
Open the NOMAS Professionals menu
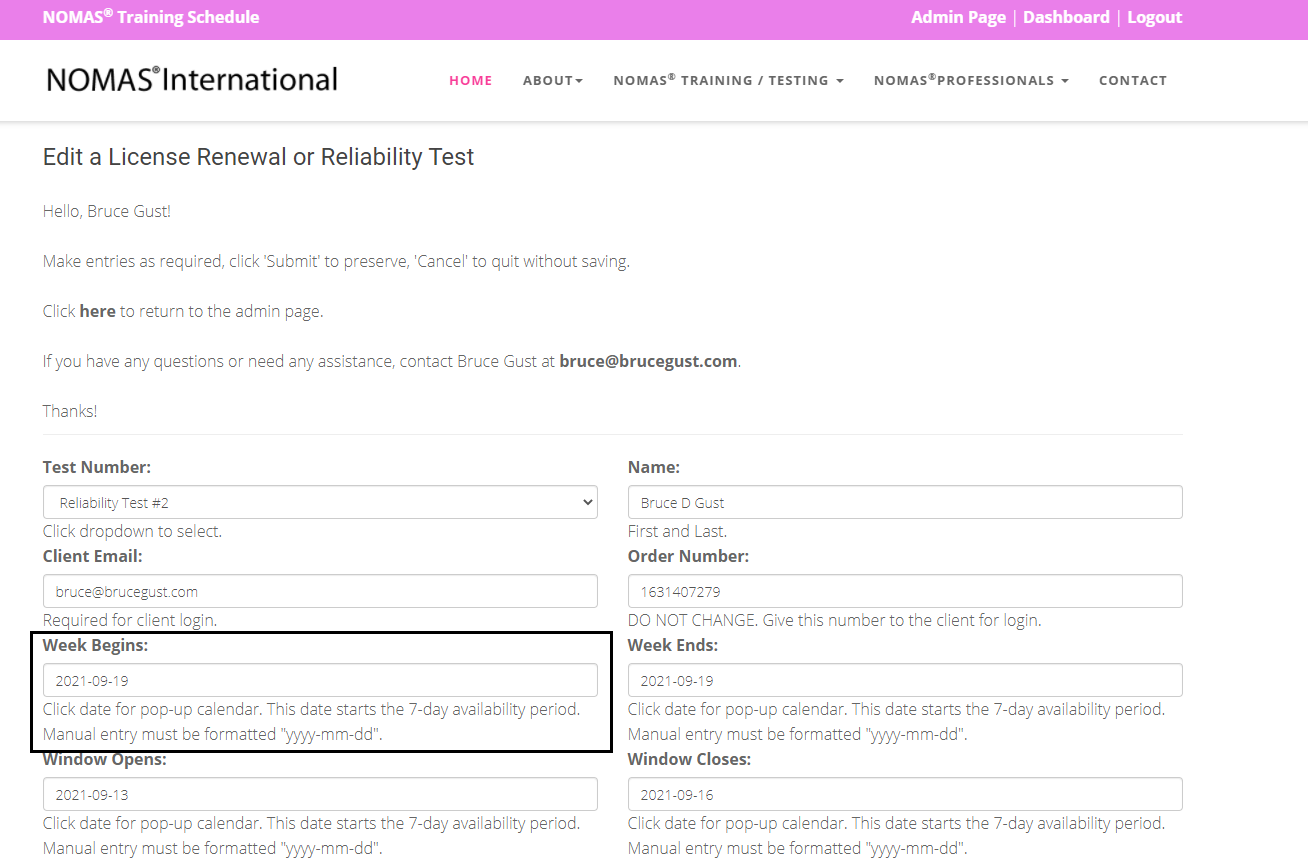tap(971, 80)
